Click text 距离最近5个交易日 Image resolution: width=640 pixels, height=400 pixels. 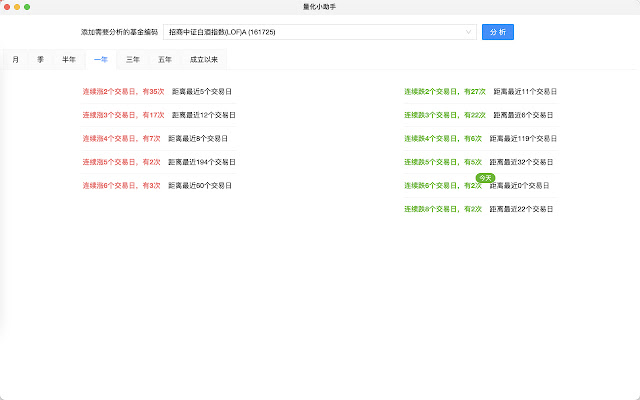pos(202,91)
